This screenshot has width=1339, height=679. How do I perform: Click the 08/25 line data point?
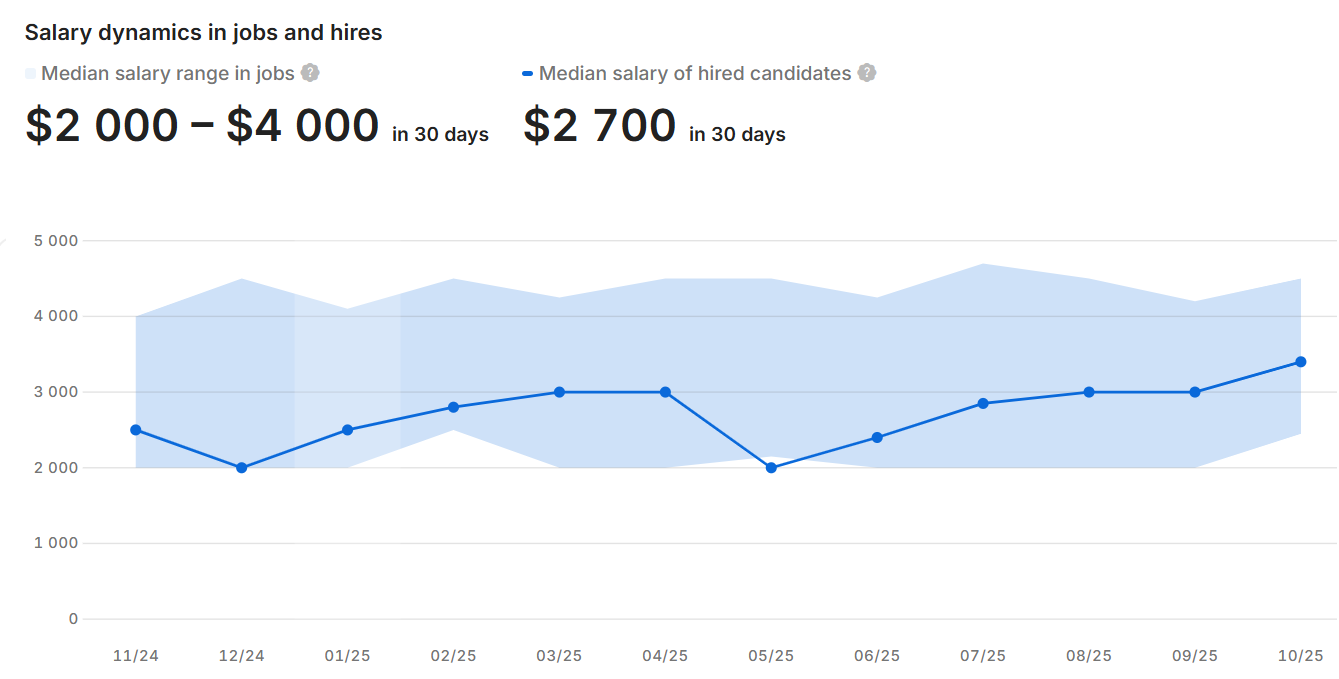(x=1089, y=392)
